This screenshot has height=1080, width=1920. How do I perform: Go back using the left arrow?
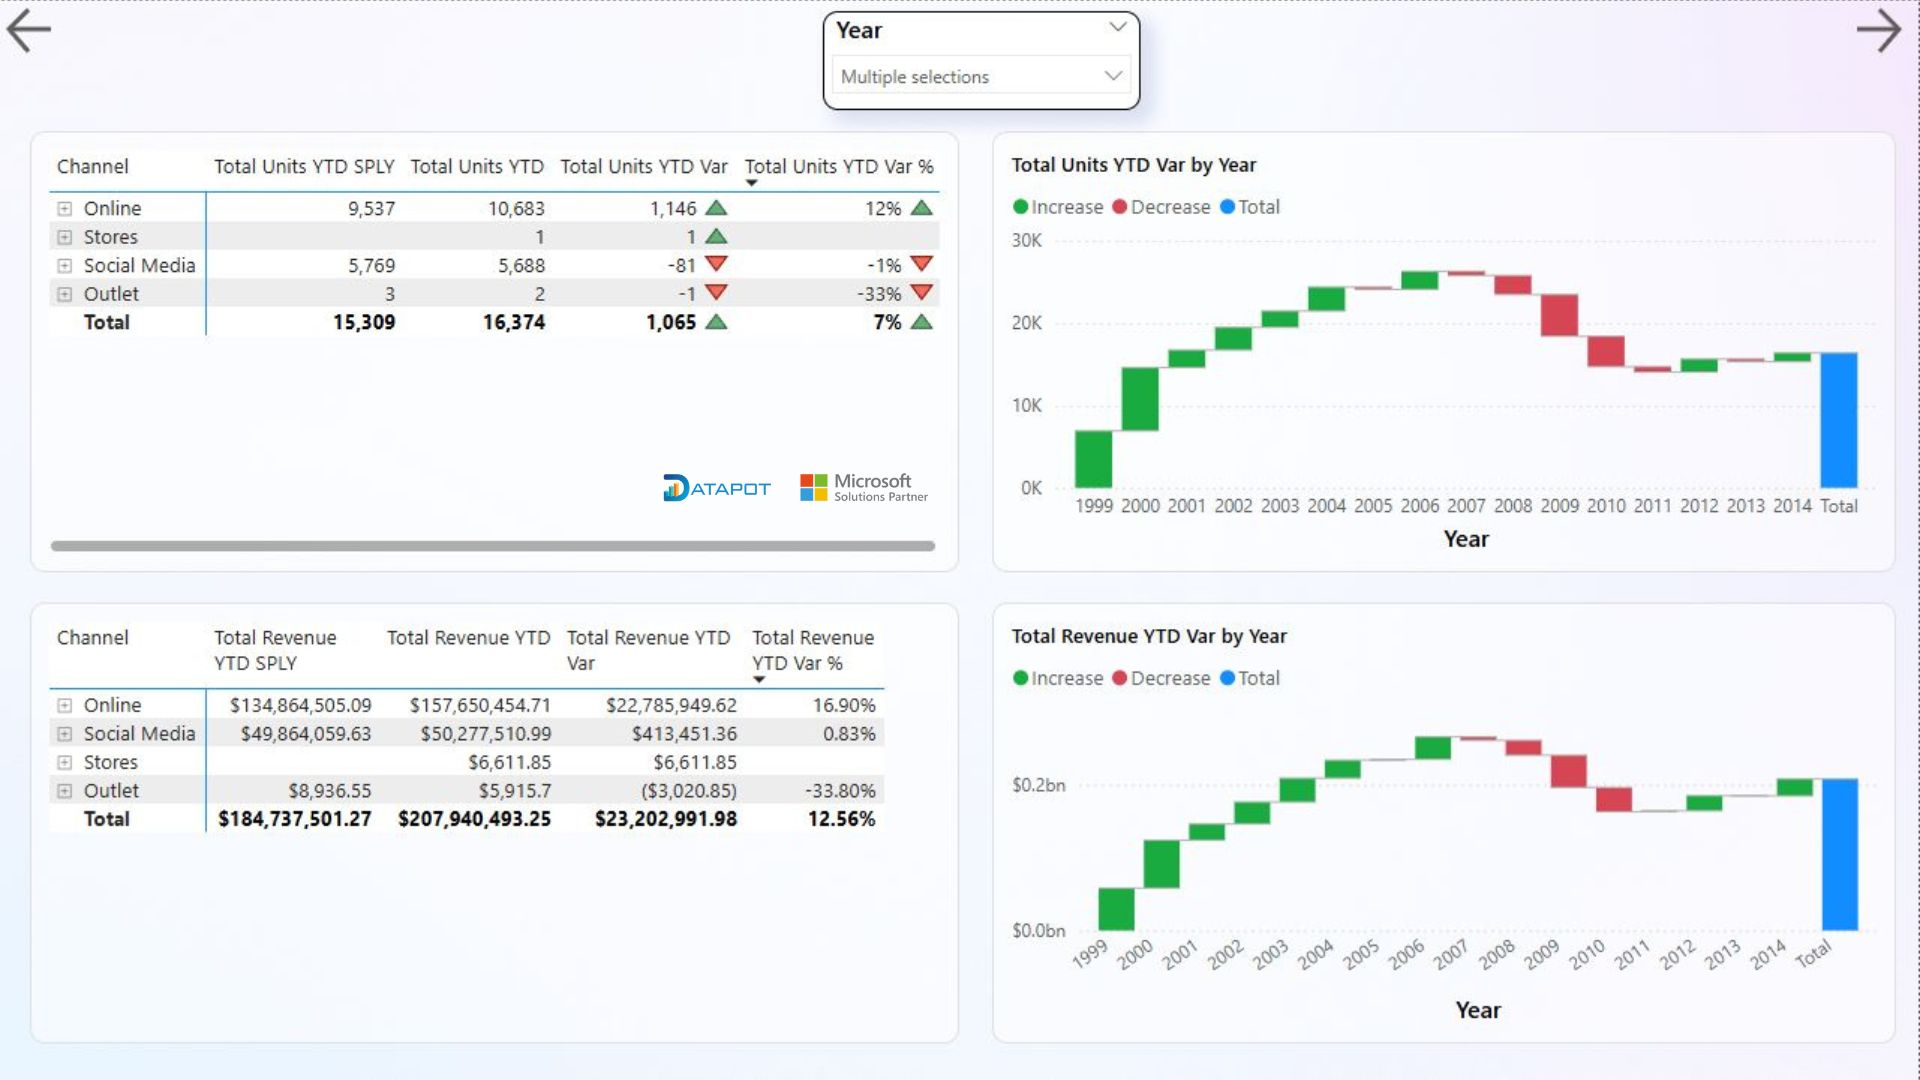(29, 30)
